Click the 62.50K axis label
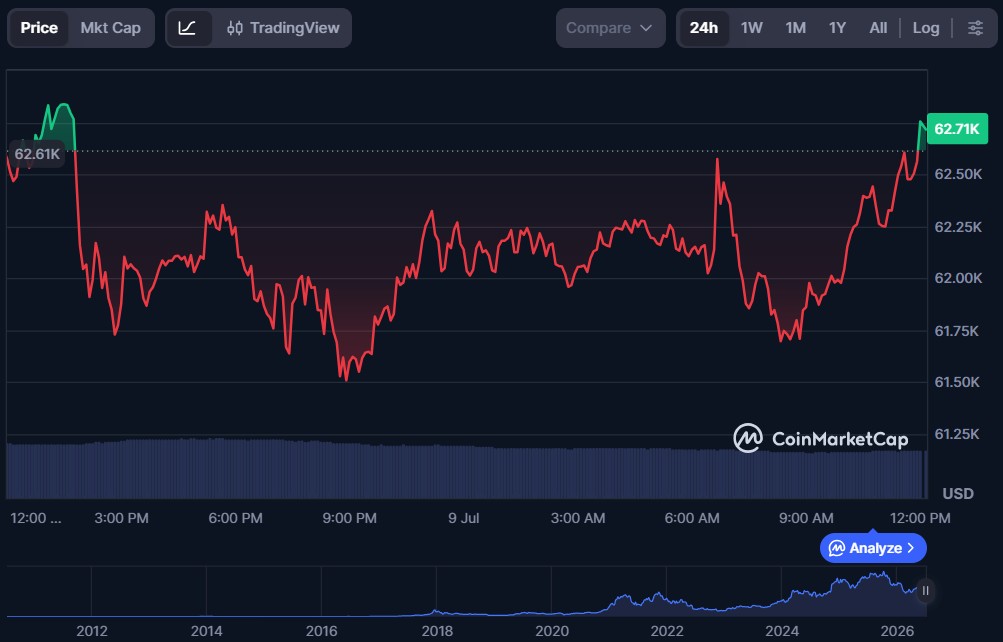Viewport: 1003px width, 642px height. click(958, 175)
